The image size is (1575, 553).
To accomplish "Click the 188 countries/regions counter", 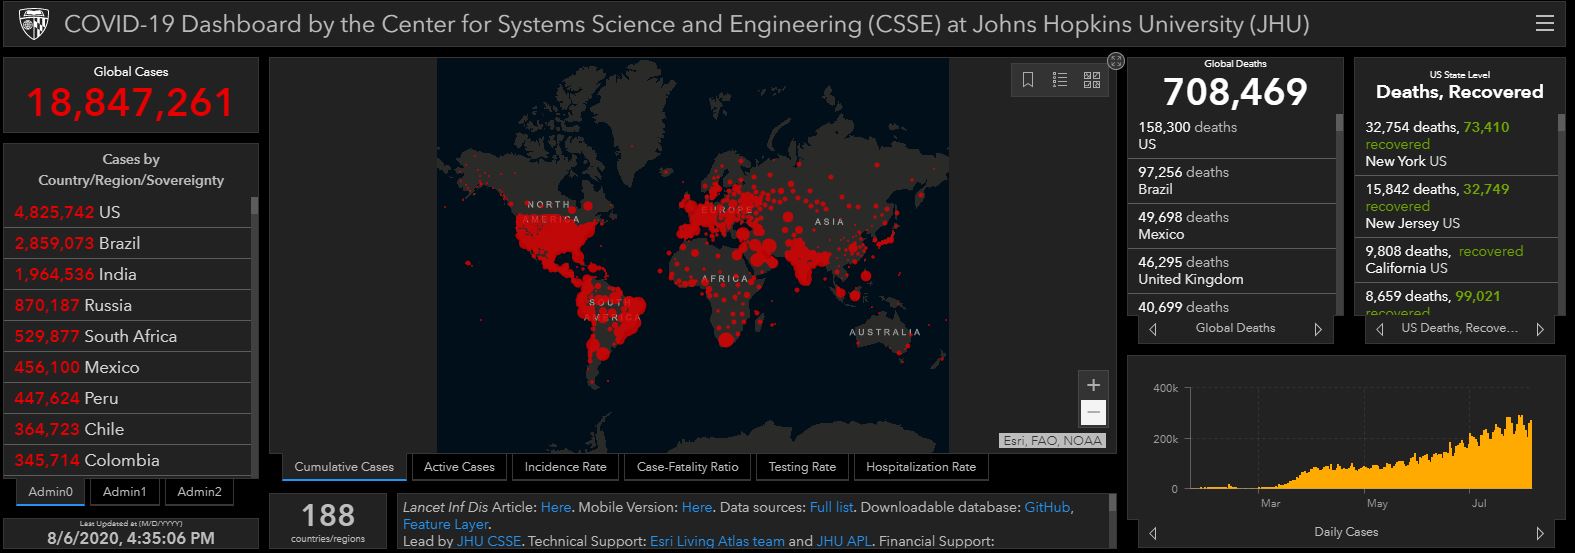I will (x=328, y=521).
